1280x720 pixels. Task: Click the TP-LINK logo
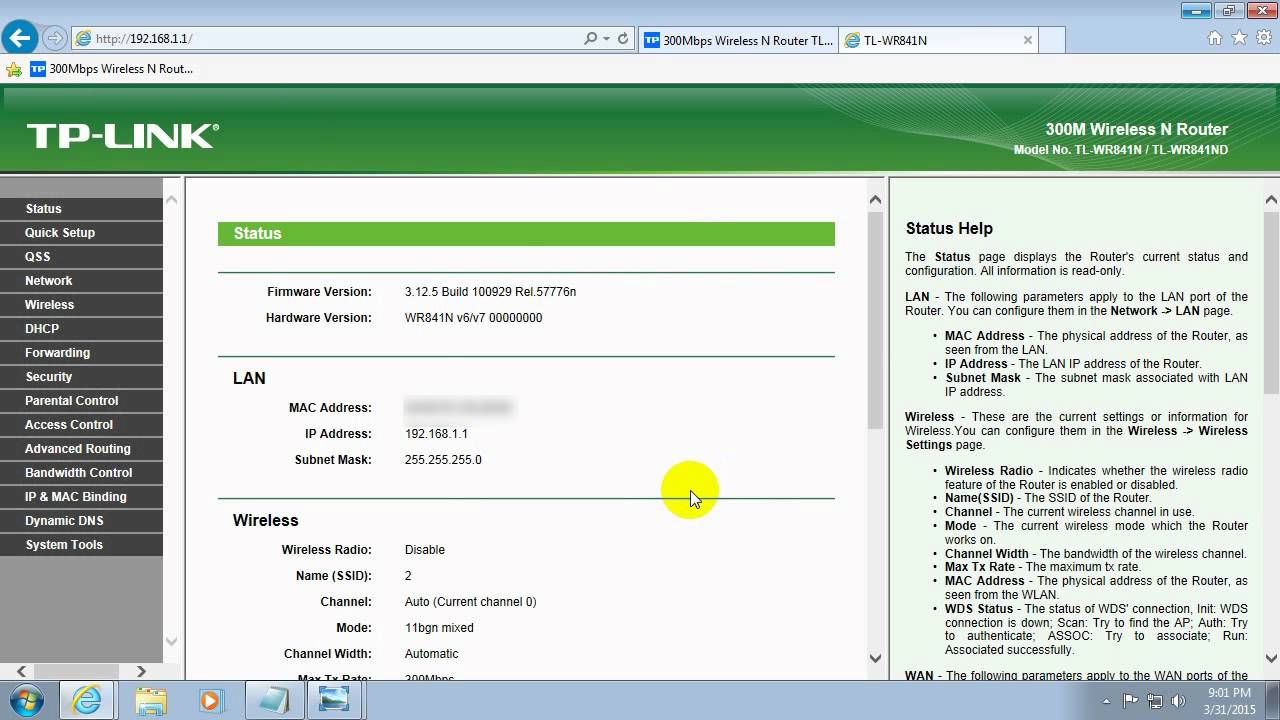click(x=122, y=136)
